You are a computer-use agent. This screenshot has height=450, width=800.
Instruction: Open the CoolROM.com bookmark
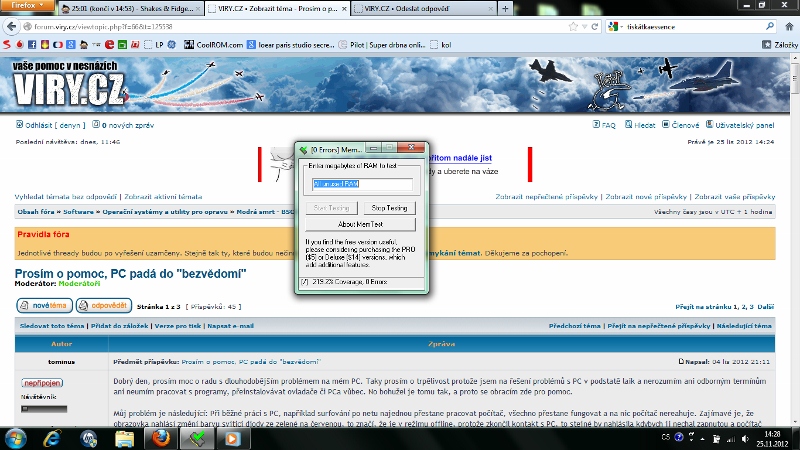pos(213,45)
